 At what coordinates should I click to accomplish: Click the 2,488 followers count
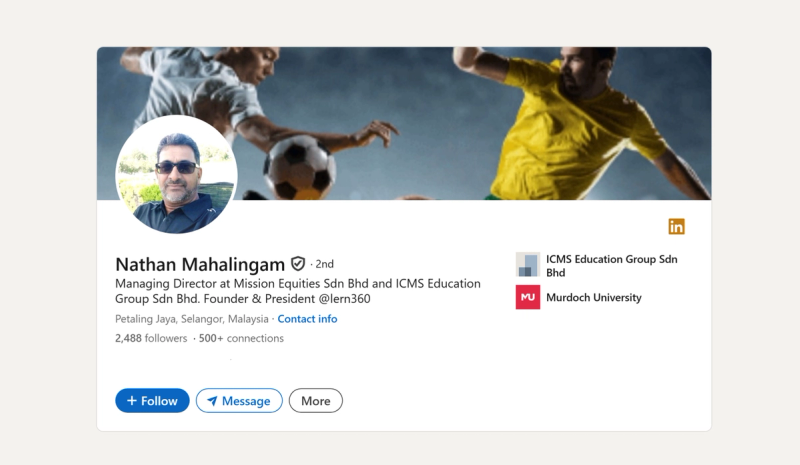pos(151,338)
